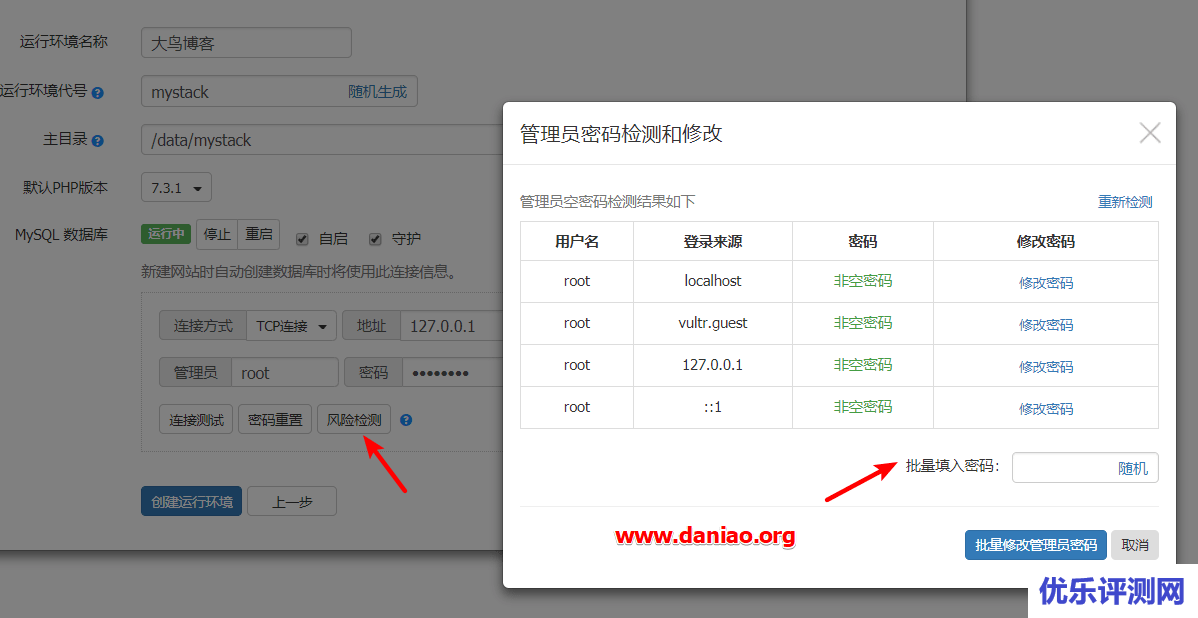Click 修改密码 for root ::1 row
The image size is (1198, 618).
point(1045,409)
